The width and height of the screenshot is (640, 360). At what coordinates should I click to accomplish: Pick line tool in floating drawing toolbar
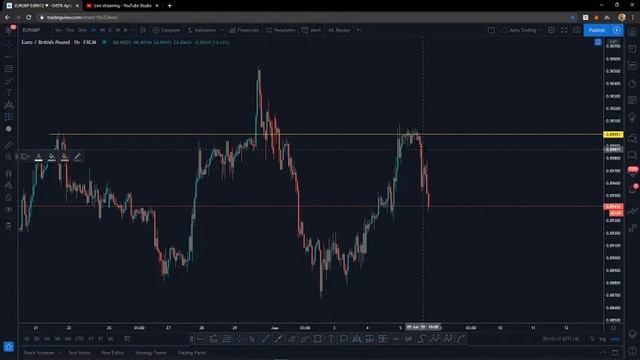(x=265, y=339)
